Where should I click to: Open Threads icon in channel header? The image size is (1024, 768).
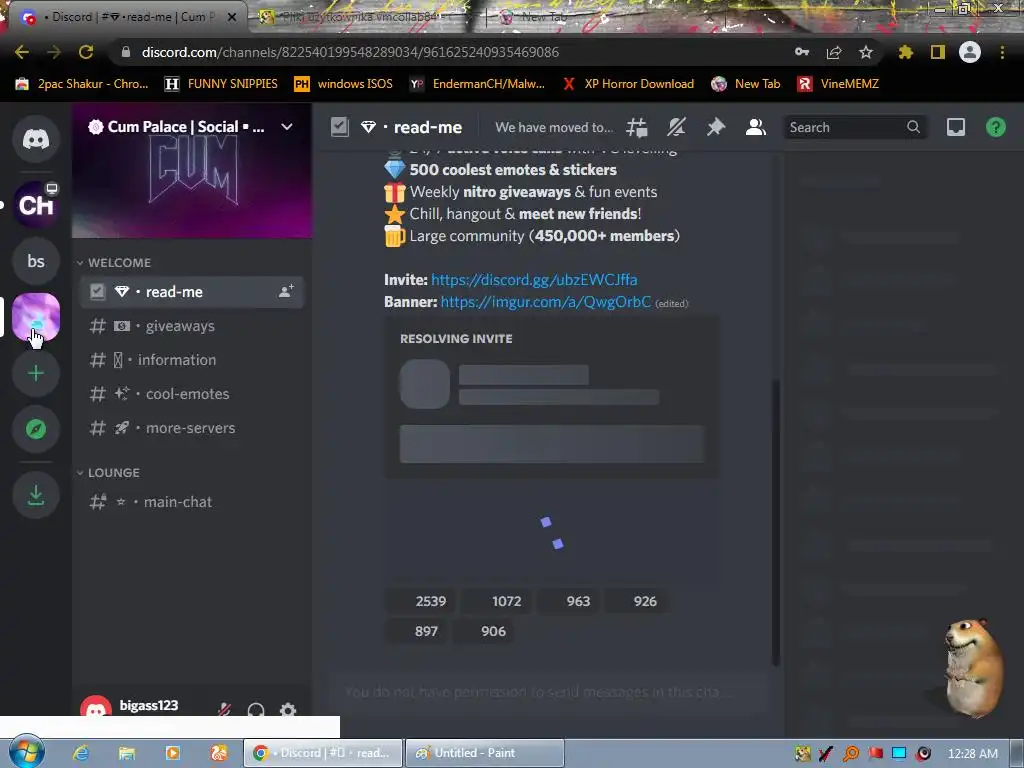point(637,127)
